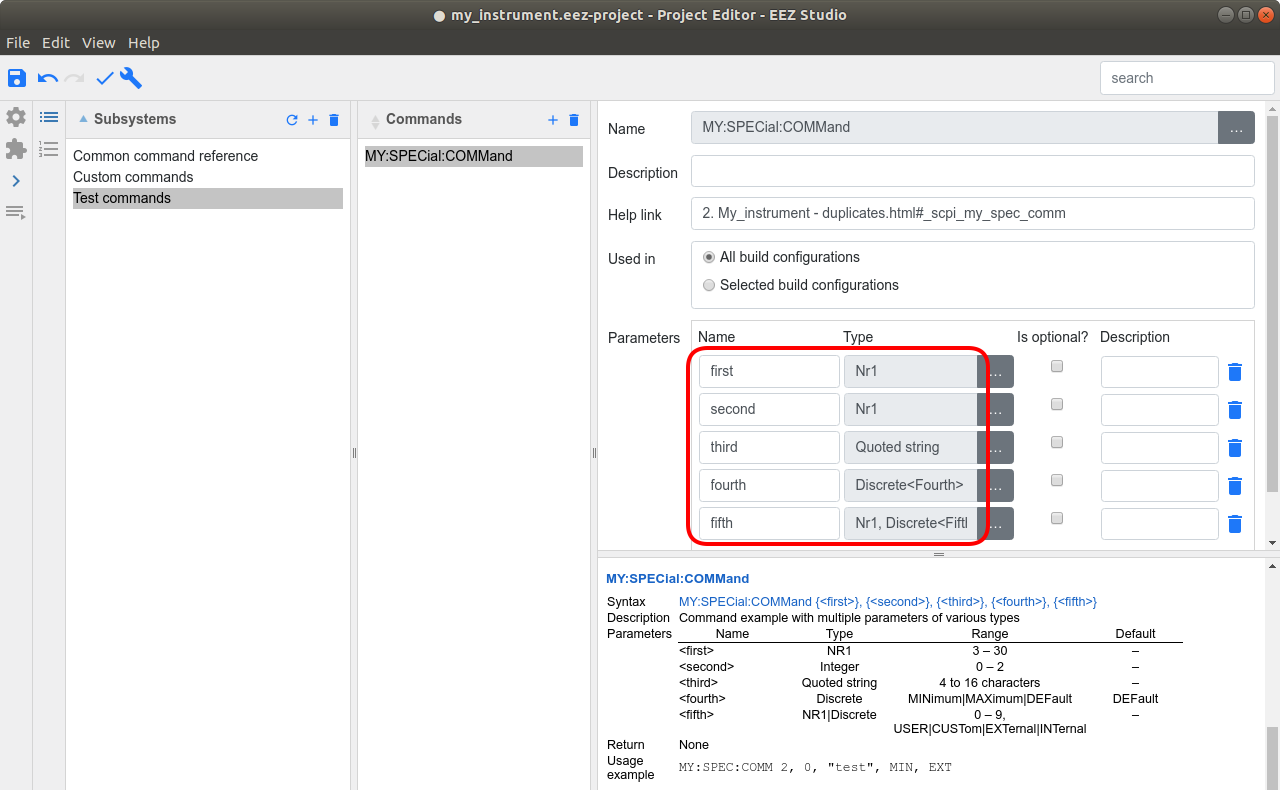Image resolution: width=1280 pixels, height=790 pixels.
Task: Run the project check (checkmark icon)
Action: point(104,77)
